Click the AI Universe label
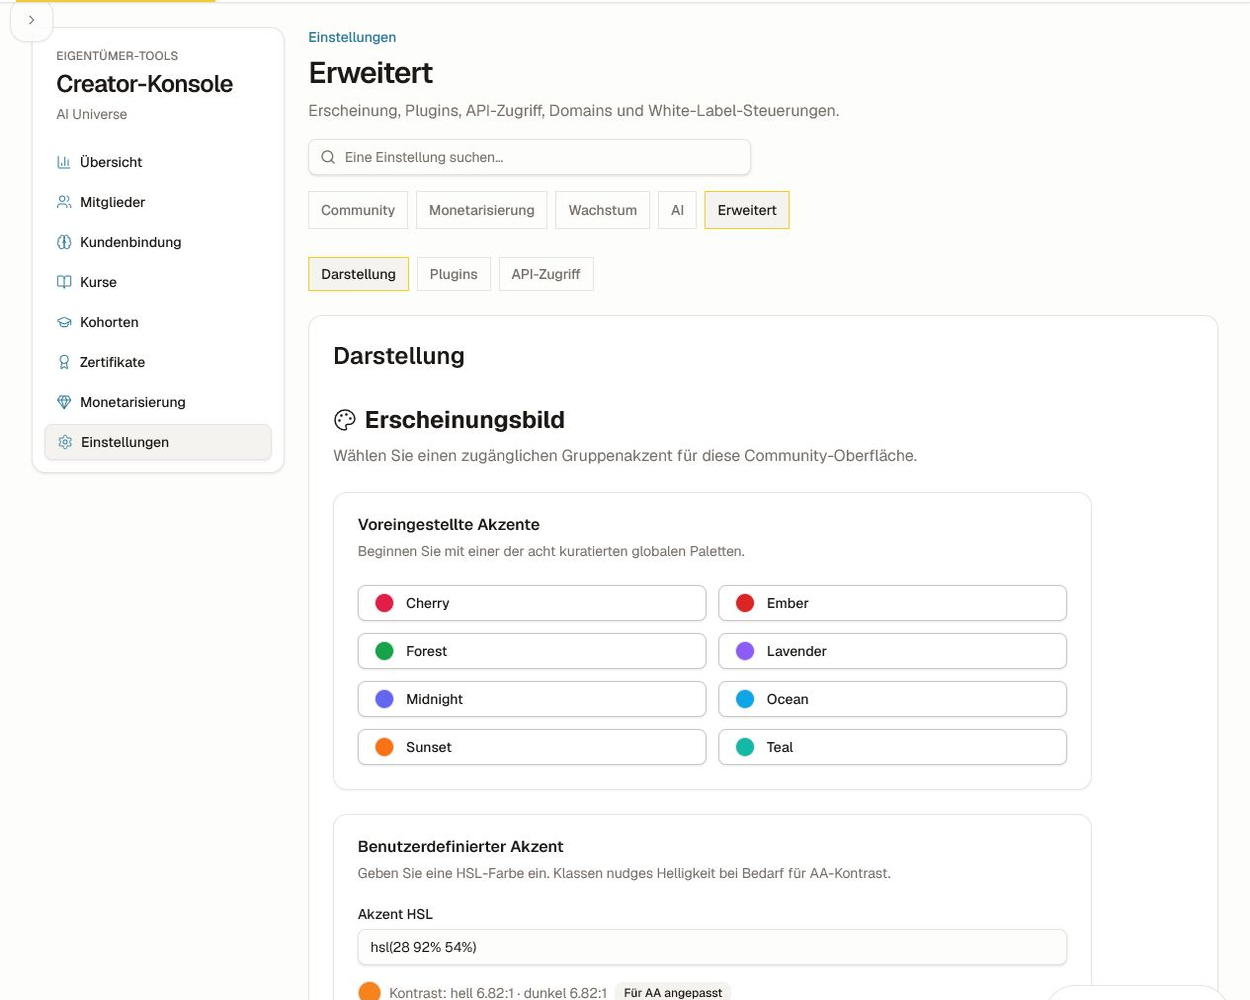 click(x=92, y=114)
